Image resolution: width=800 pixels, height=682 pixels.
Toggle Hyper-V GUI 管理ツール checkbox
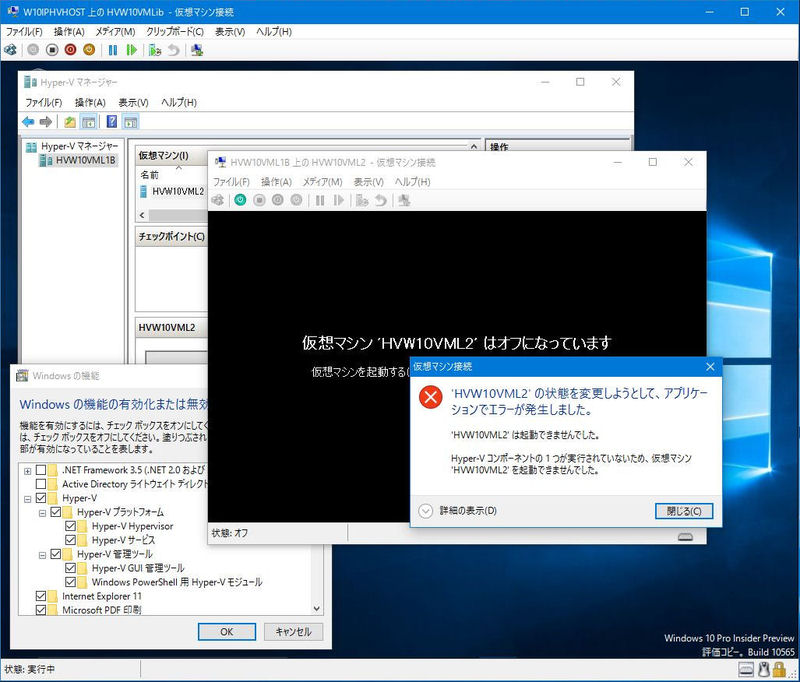pos(70,568)
